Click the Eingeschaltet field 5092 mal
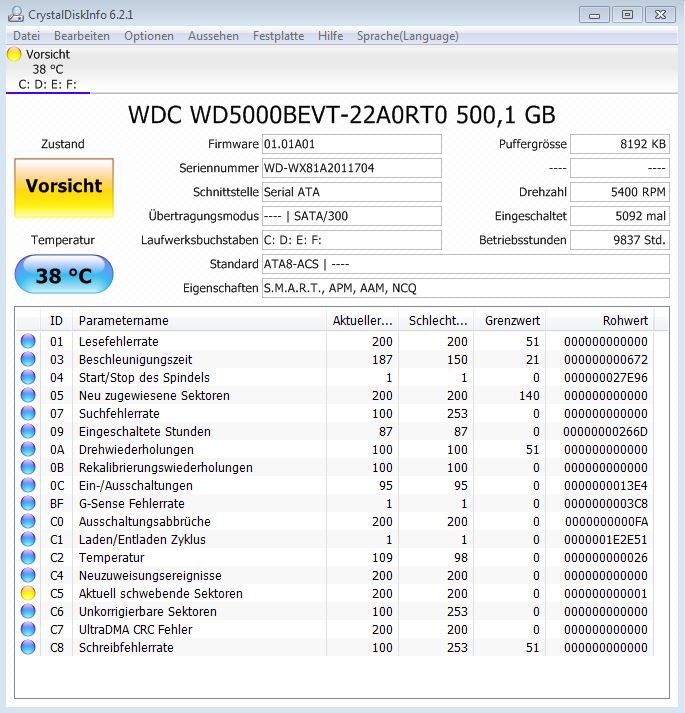685x713 pixels. click(620, 216)
